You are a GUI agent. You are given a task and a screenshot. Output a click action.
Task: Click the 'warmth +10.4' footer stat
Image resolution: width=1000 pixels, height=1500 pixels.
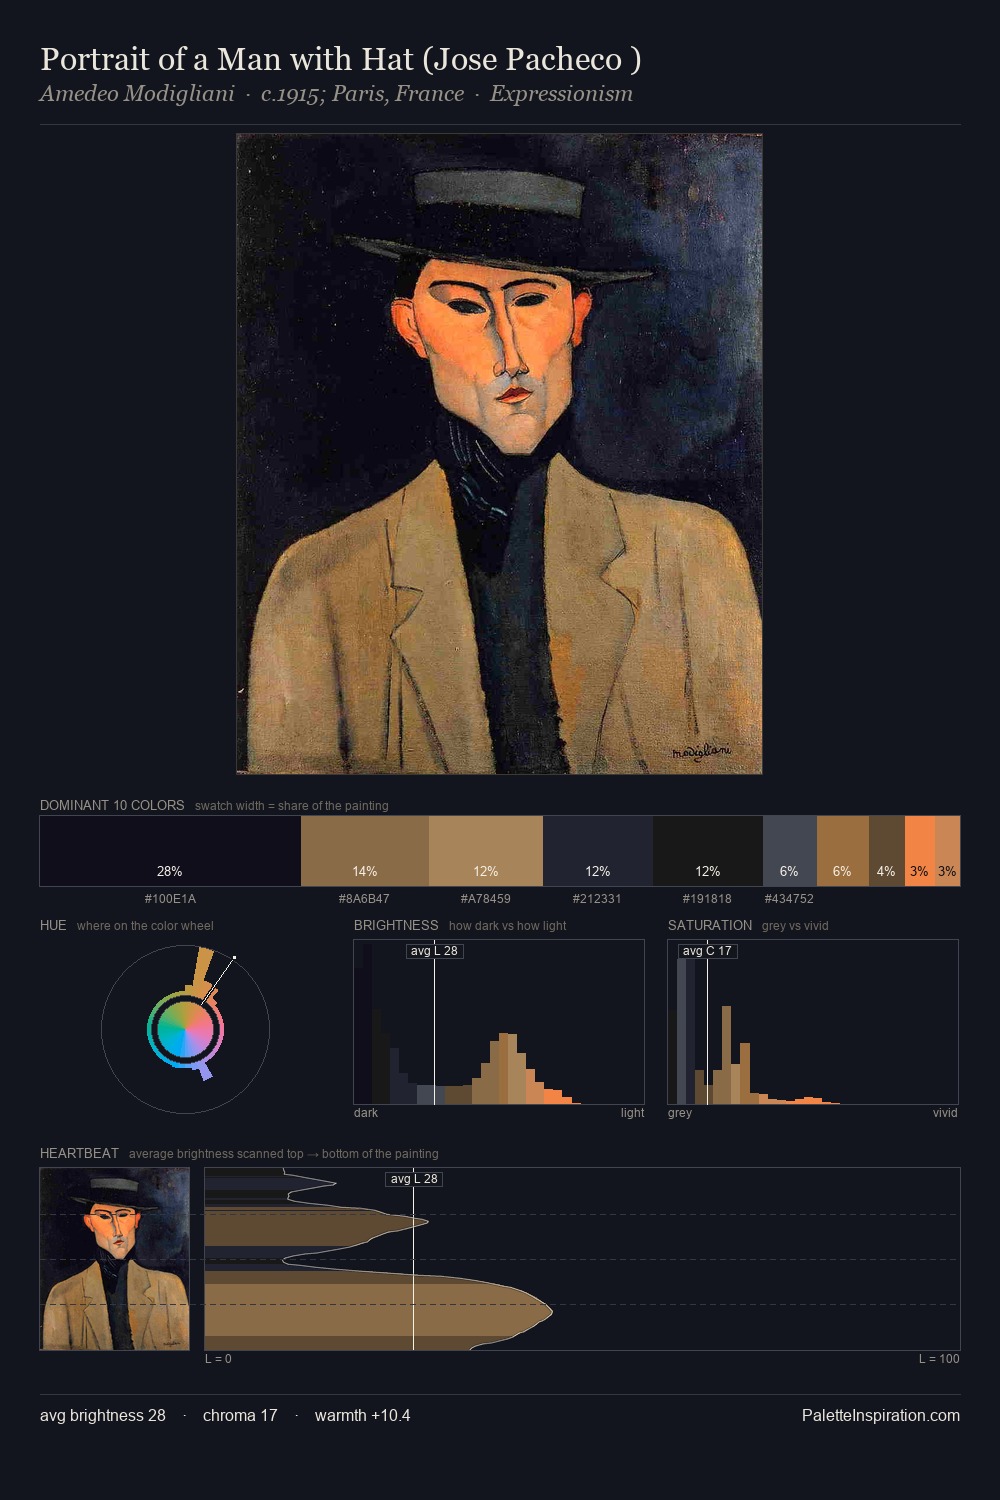click(x=362, y=1415)
